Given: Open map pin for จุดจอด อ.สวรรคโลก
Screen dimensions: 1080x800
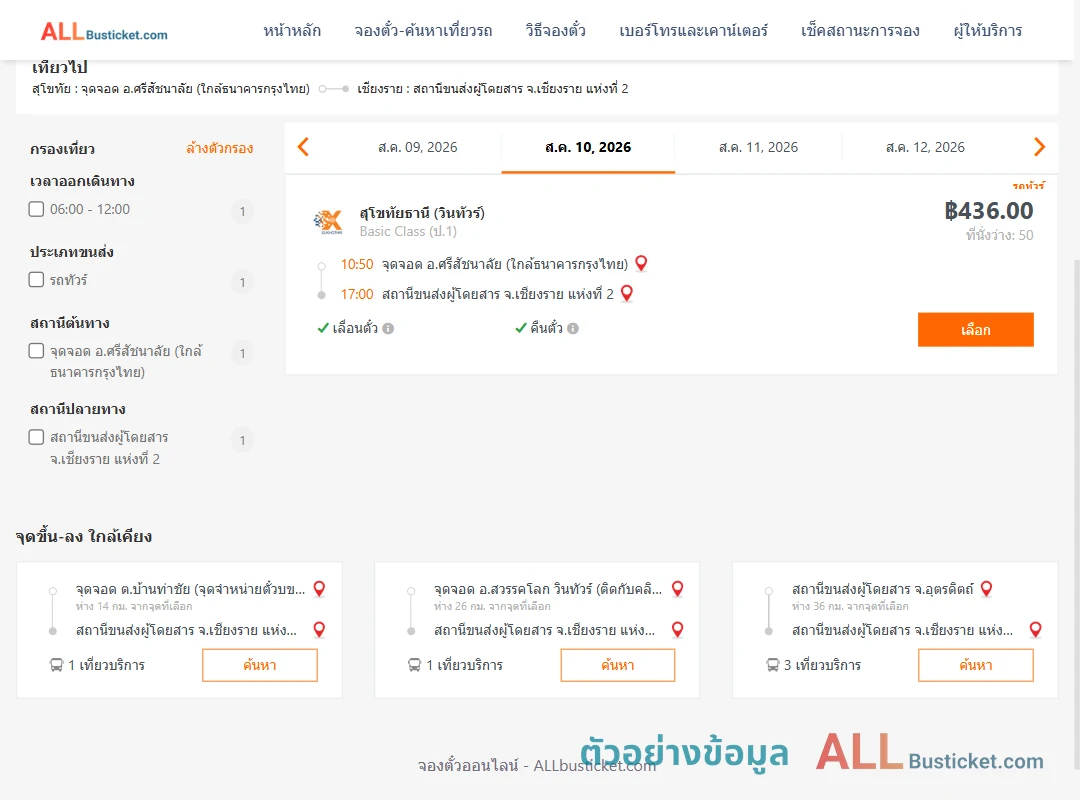Looking at the screenshot, I should tap(678, 588).
